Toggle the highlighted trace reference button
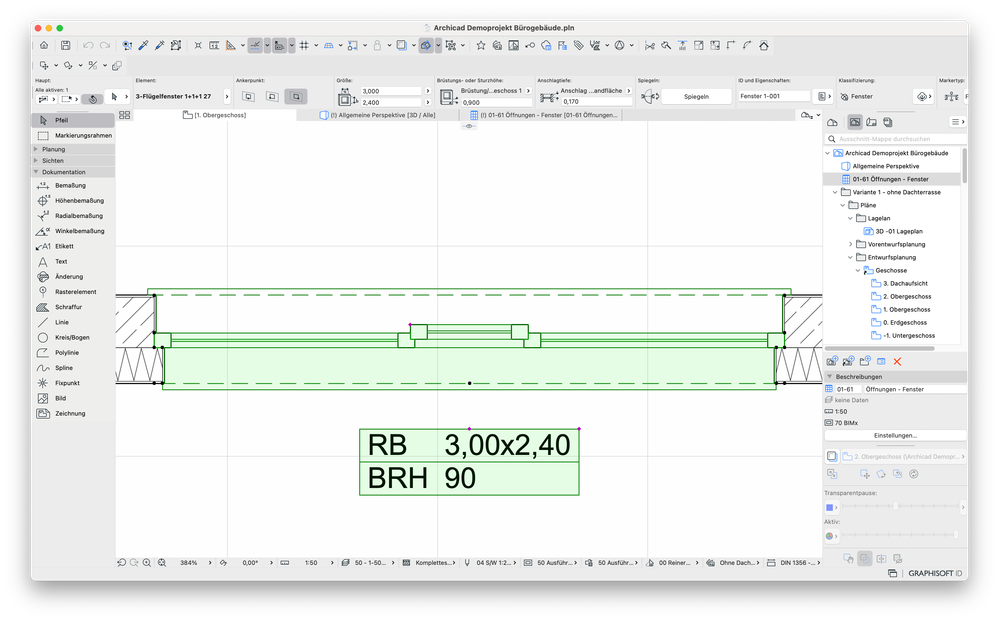 coord(425,45)
